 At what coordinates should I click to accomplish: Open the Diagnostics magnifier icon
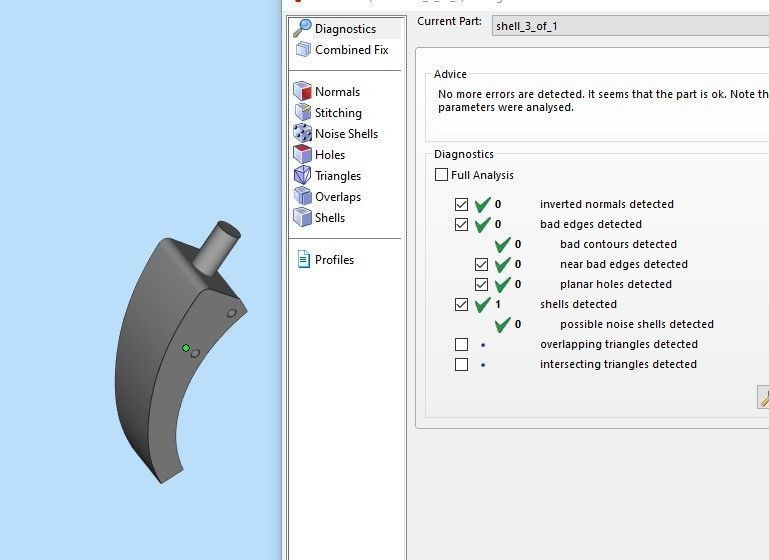[x=302, y=28]
